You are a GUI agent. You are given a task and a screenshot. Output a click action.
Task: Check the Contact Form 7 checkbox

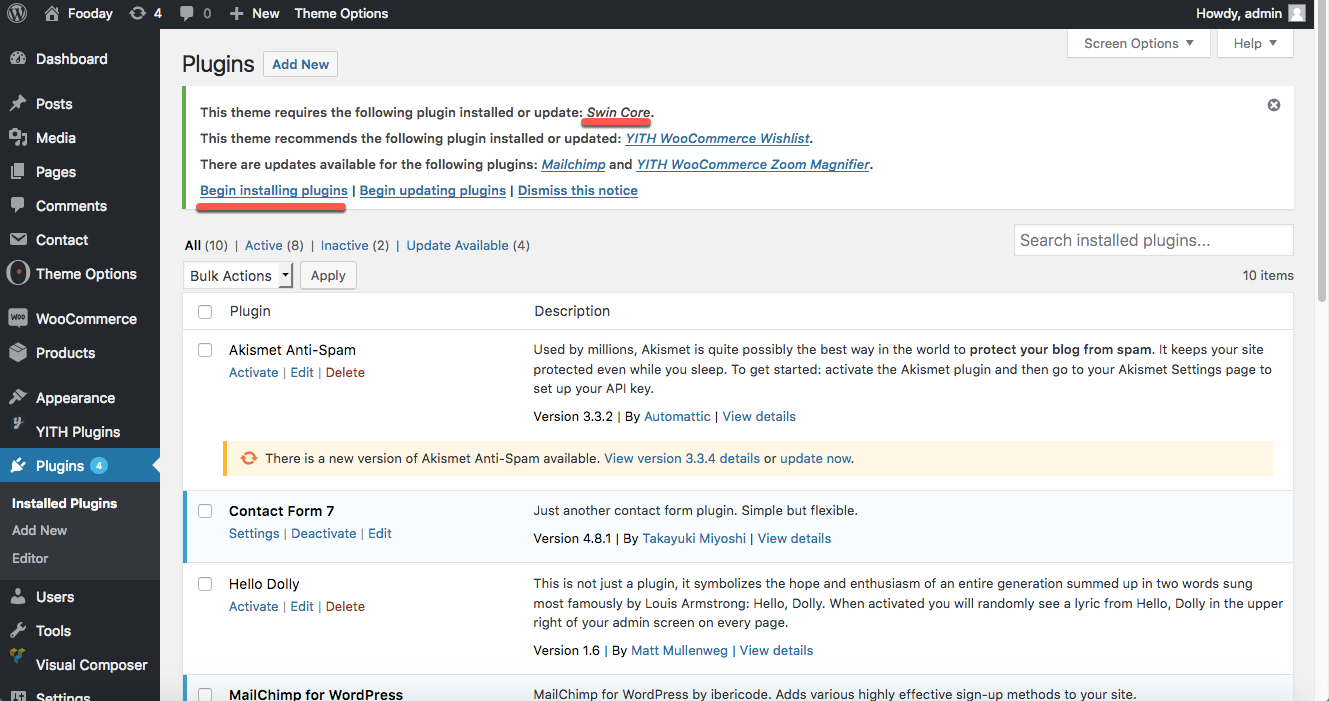205,511
